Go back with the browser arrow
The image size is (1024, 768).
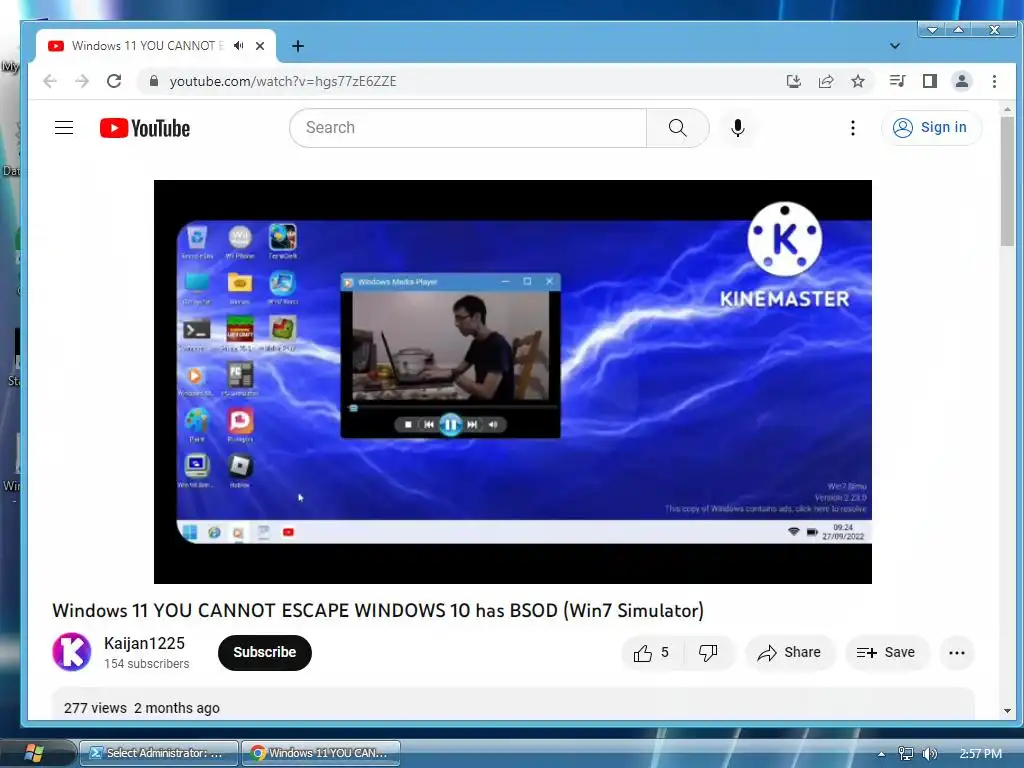[x=50, y=81]
